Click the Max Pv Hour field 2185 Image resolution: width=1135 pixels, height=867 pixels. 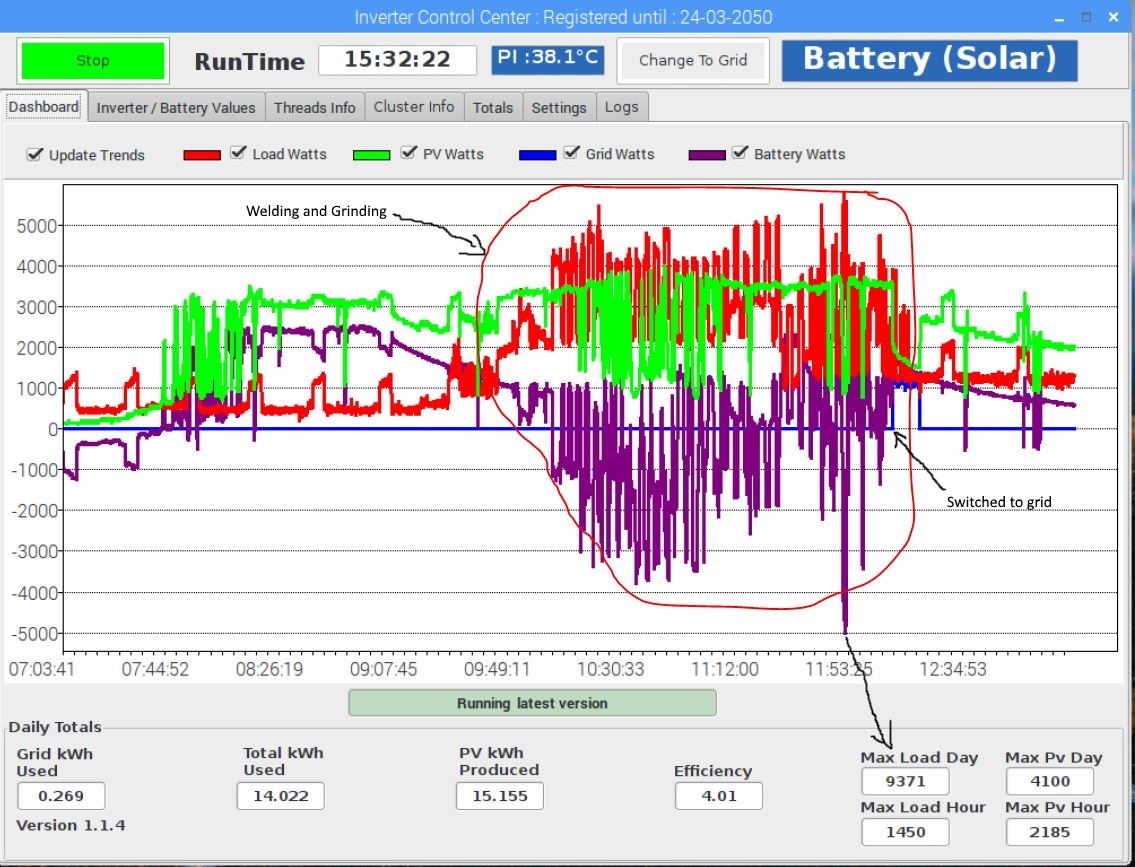1050,832
